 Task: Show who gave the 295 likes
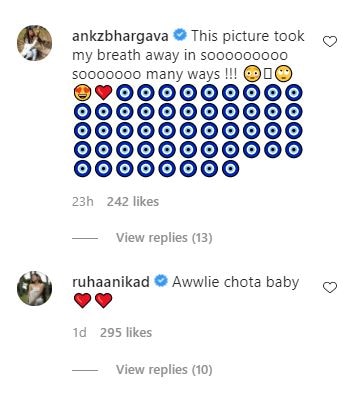tap(126, 333)
